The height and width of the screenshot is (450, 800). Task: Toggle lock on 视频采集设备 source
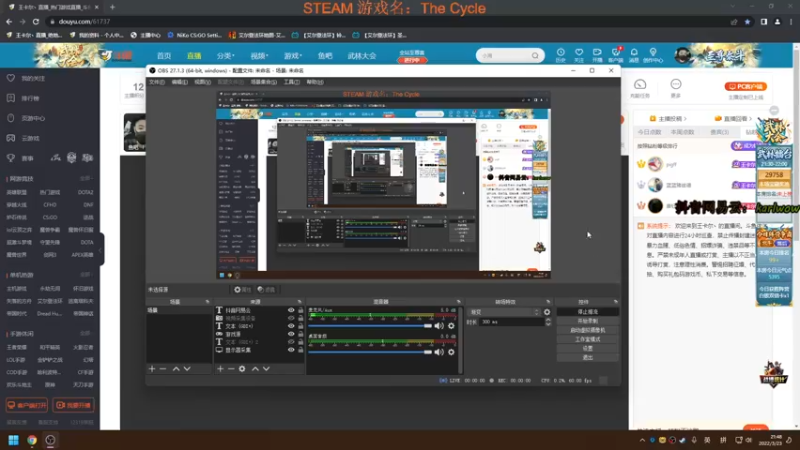[x=301, y=318]
